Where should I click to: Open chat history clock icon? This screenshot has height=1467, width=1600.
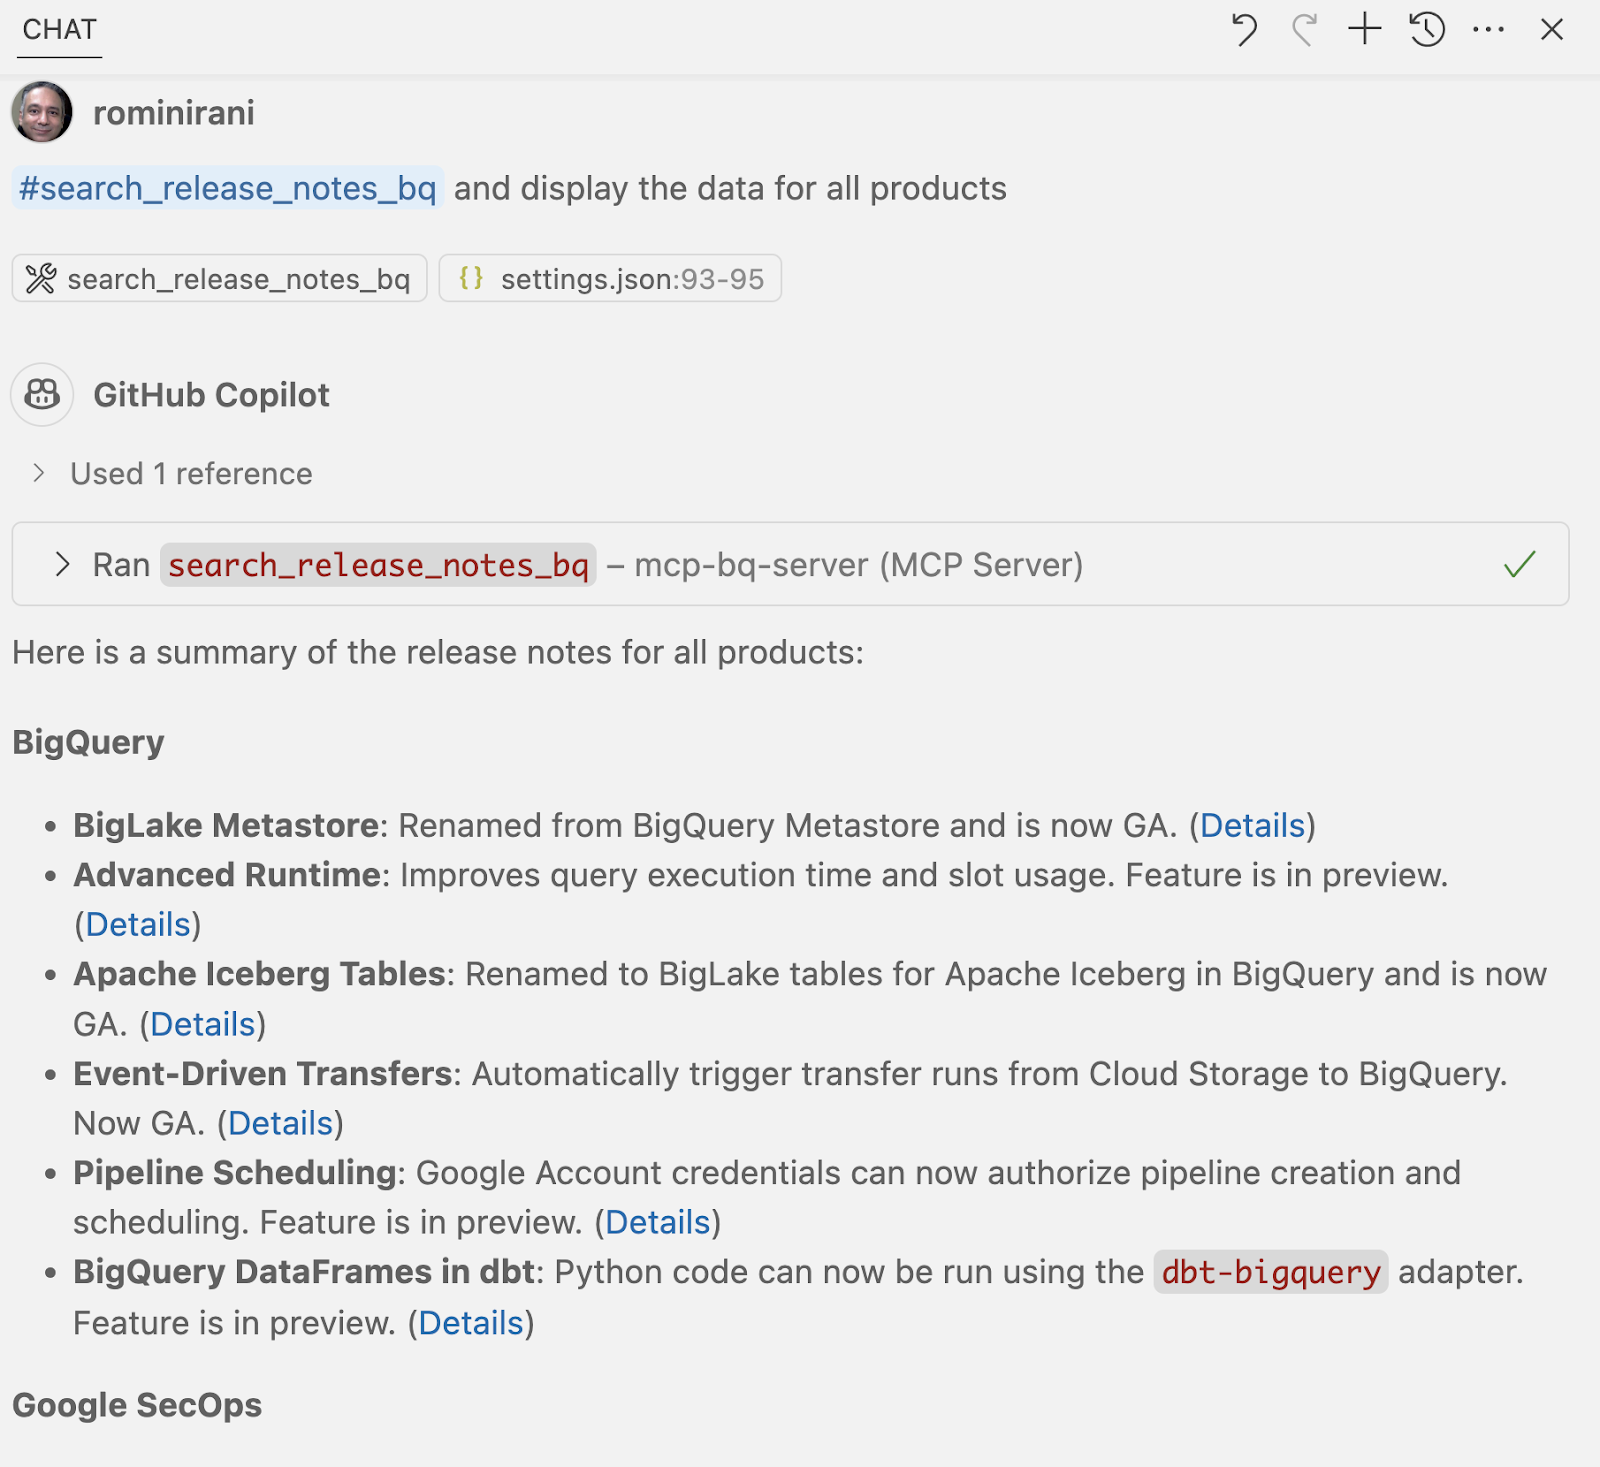point(1427,30)
